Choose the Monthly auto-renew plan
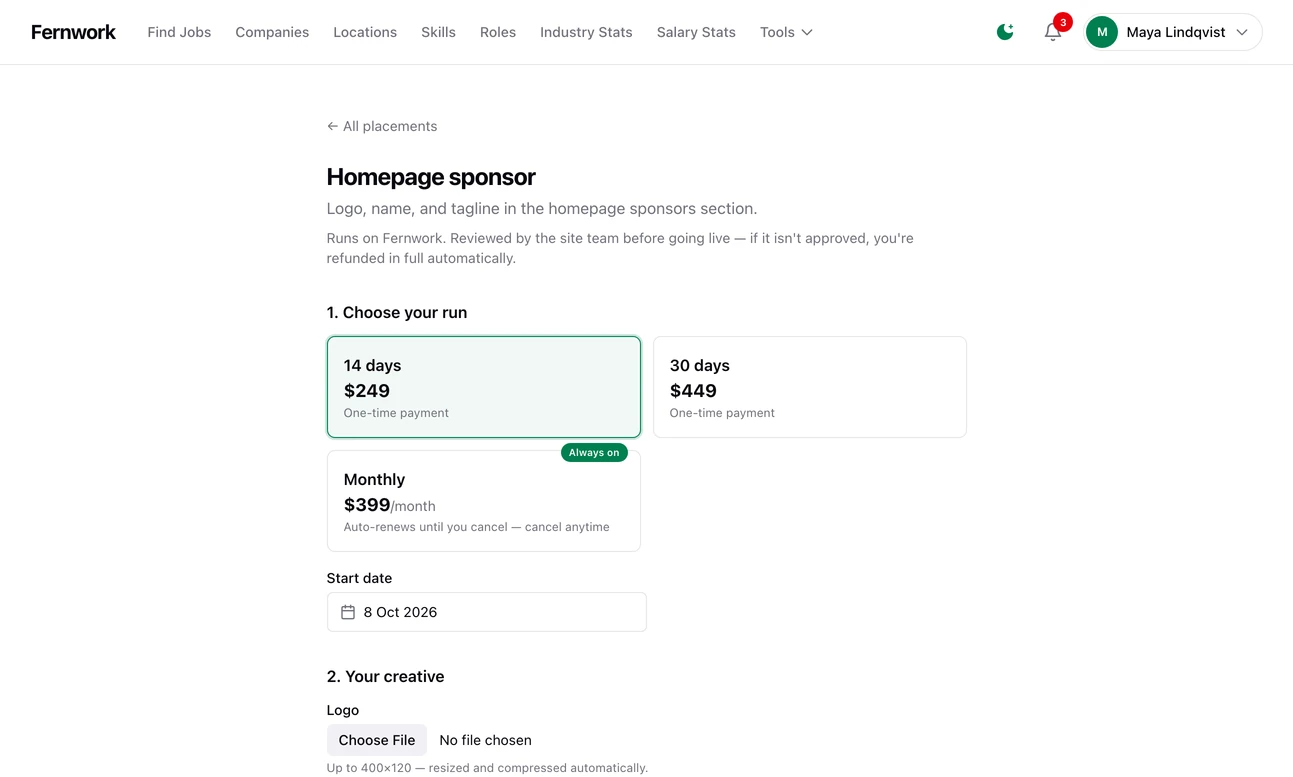1293x777 pixels. [484, 501]
